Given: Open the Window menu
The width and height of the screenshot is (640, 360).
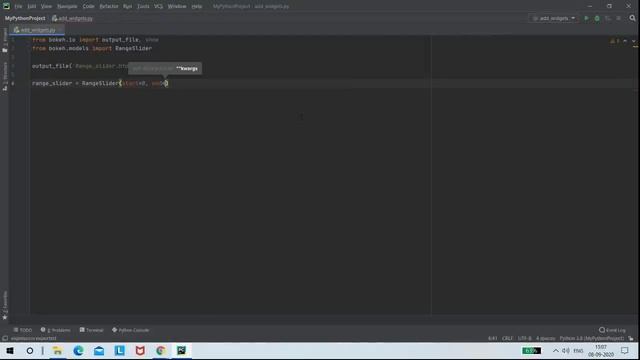Looking at the screenshot, I should pos(177,7).
